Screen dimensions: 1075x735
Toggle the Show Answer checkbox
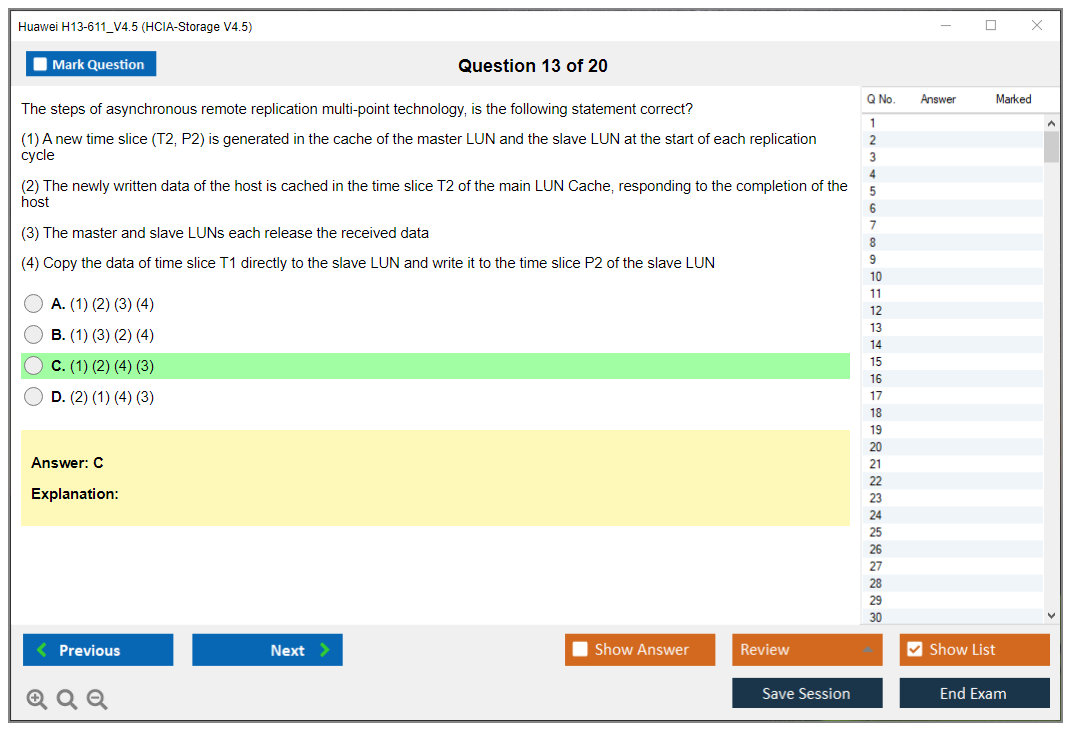580,650
